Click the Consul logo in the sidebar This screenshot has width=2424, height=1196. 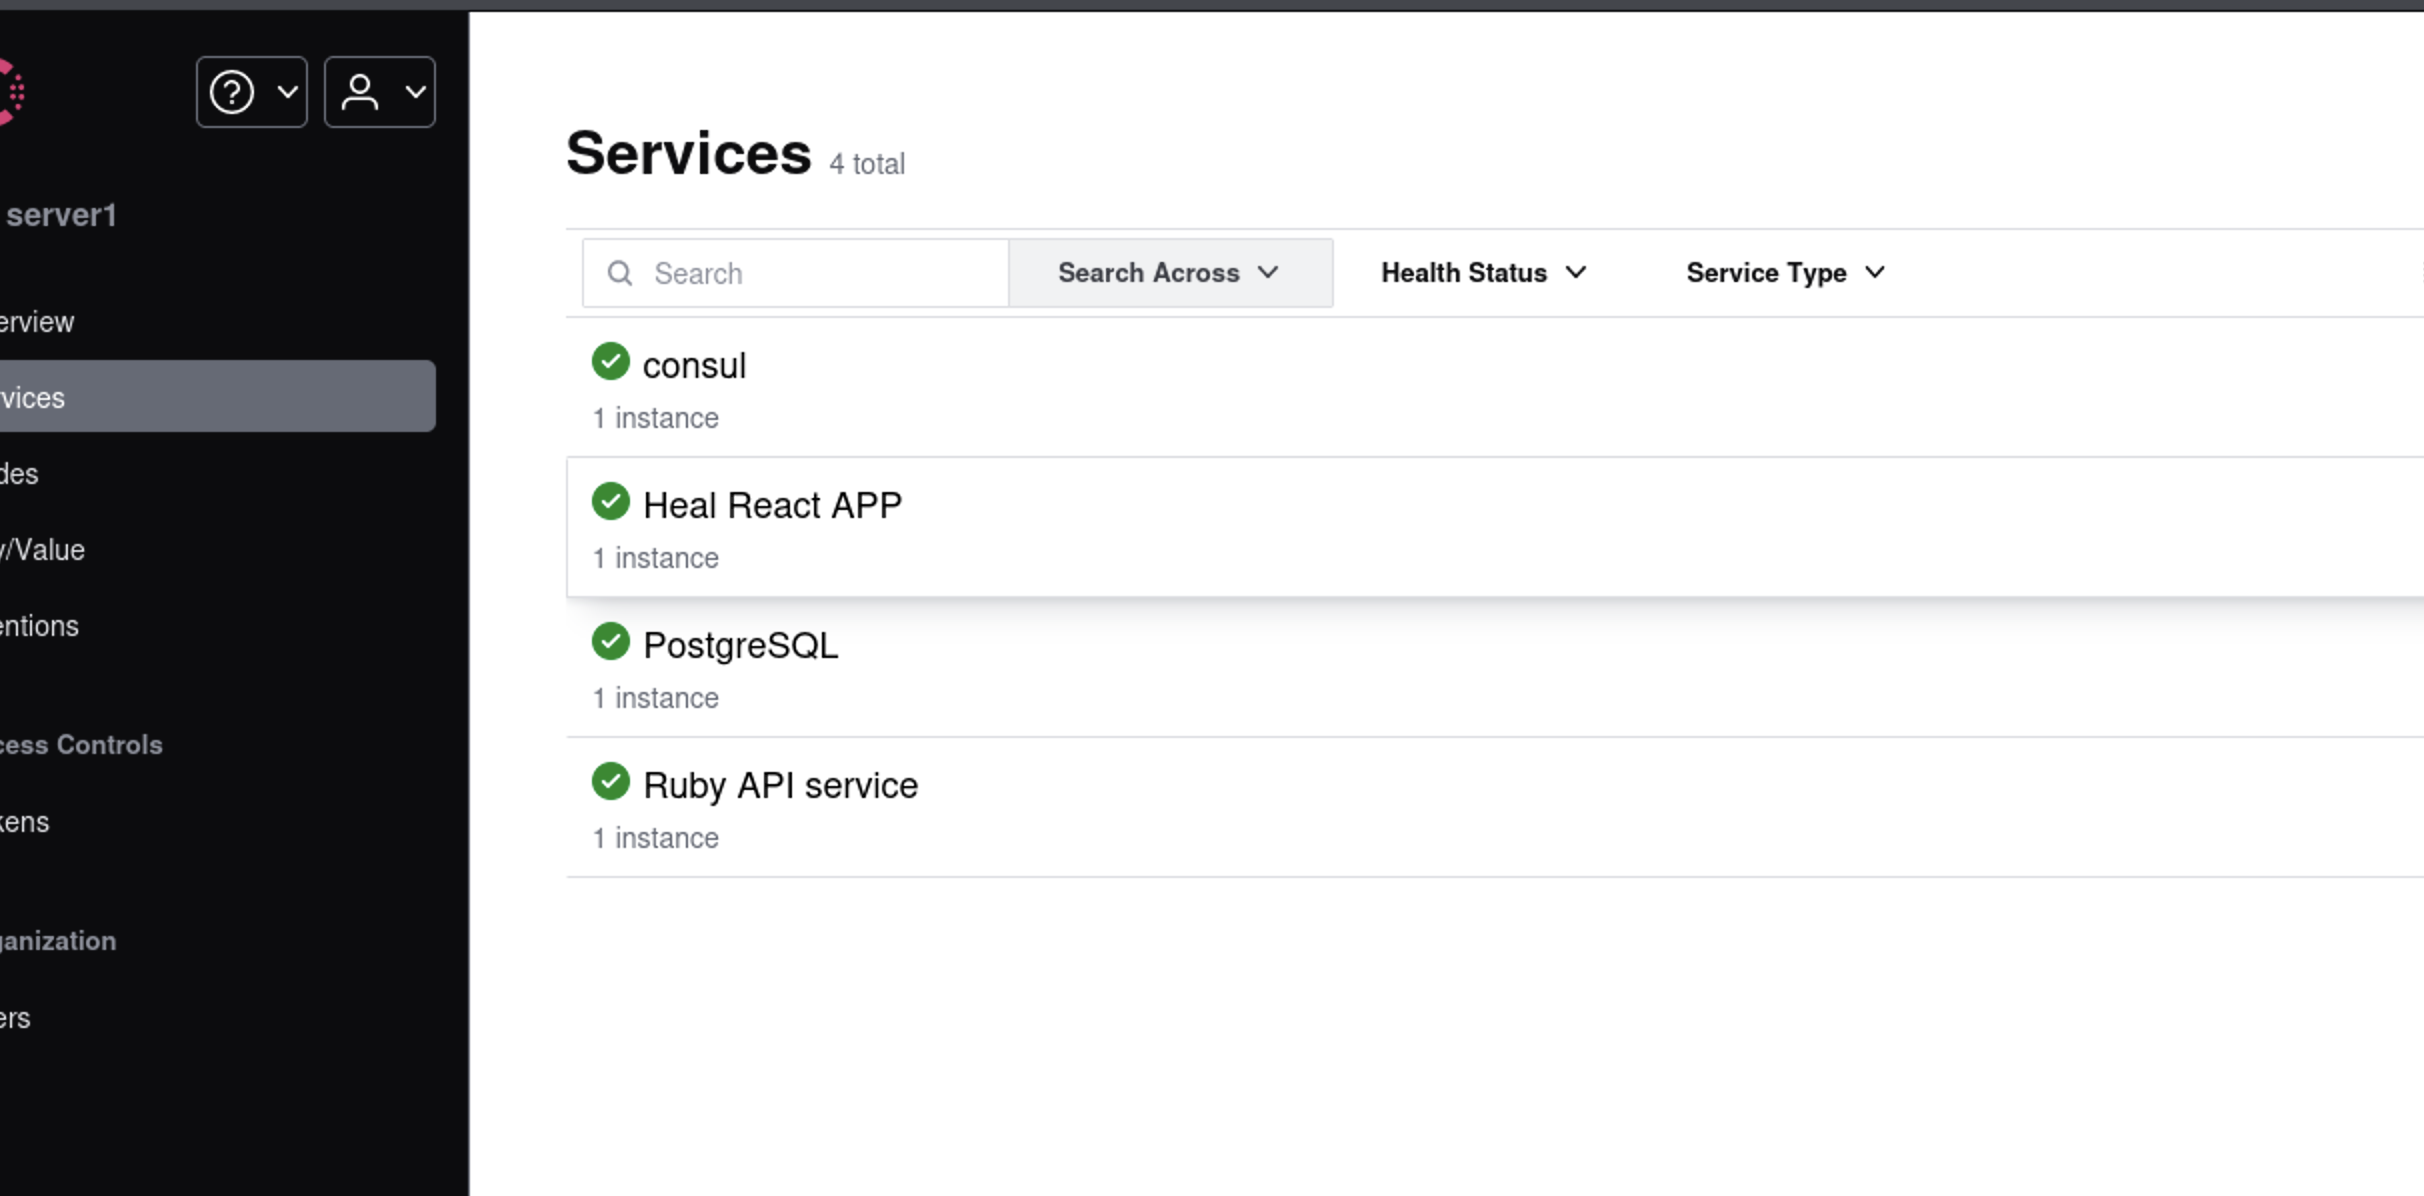(x=11, y=92)
